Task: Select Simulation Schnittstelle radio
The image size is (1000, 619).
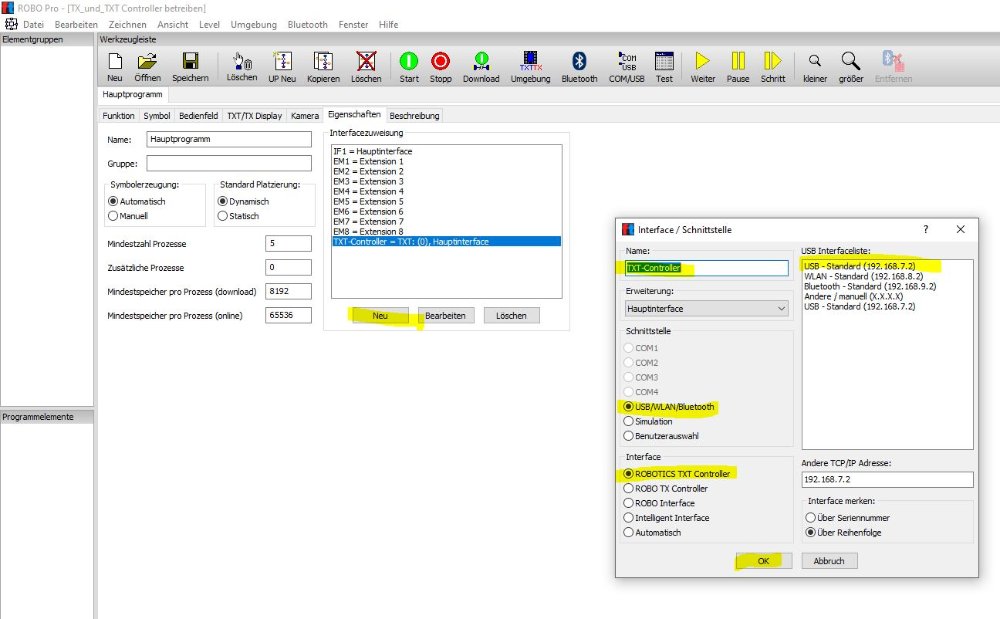Action: tap(628, 421)
